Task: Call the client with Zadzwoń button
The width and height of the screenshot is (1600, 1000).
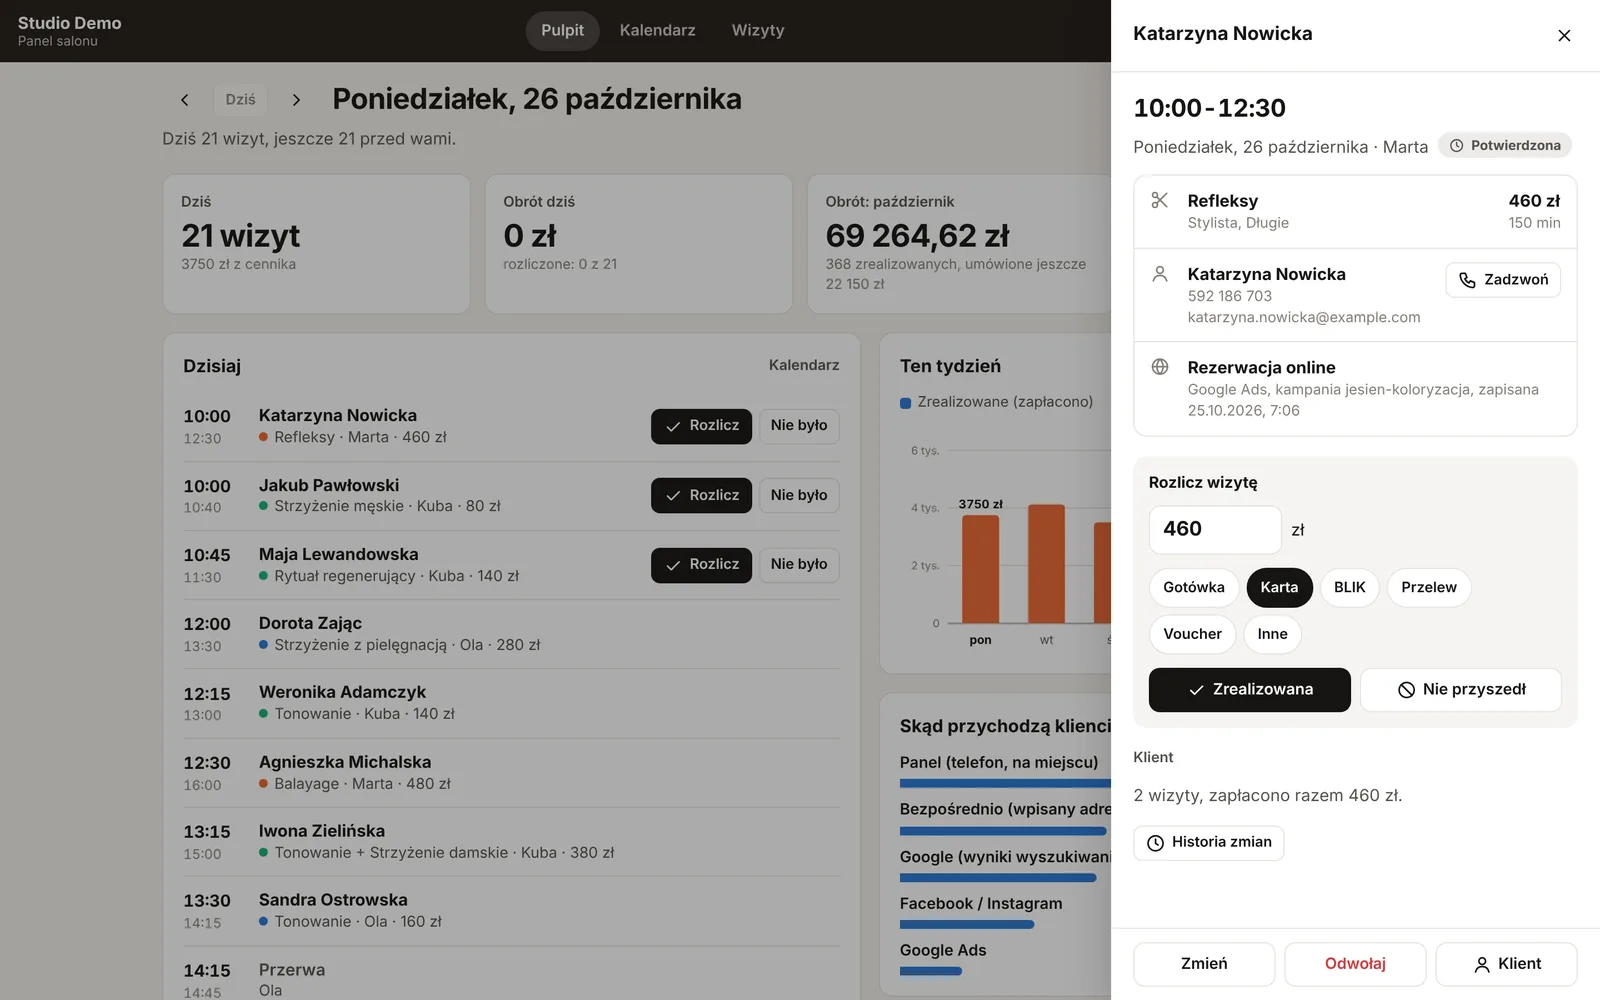Action: point(1503,280)
